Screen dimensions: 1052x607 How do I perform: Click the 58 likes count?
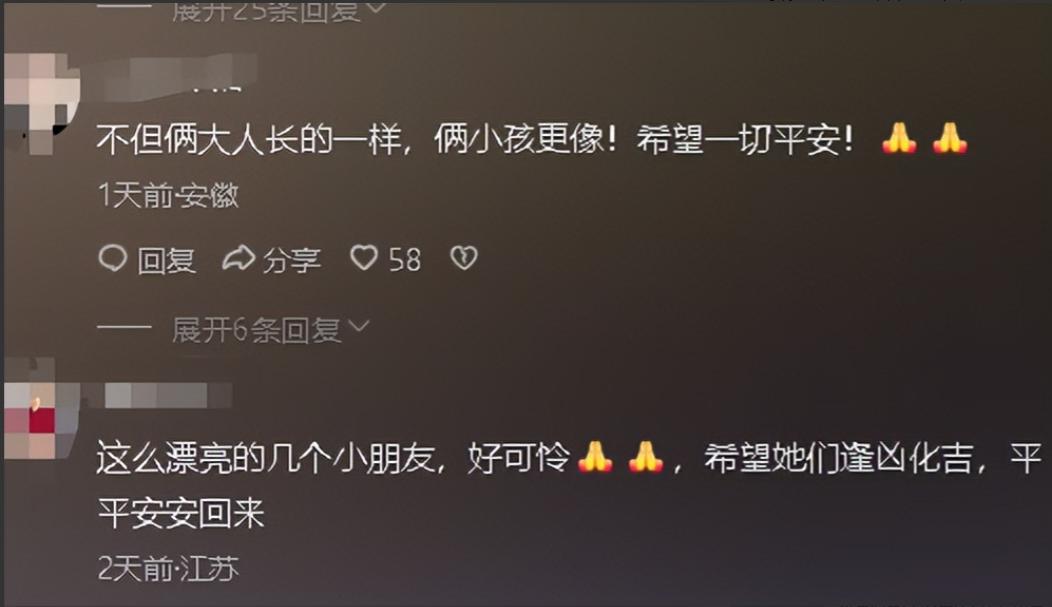(405, 260)
